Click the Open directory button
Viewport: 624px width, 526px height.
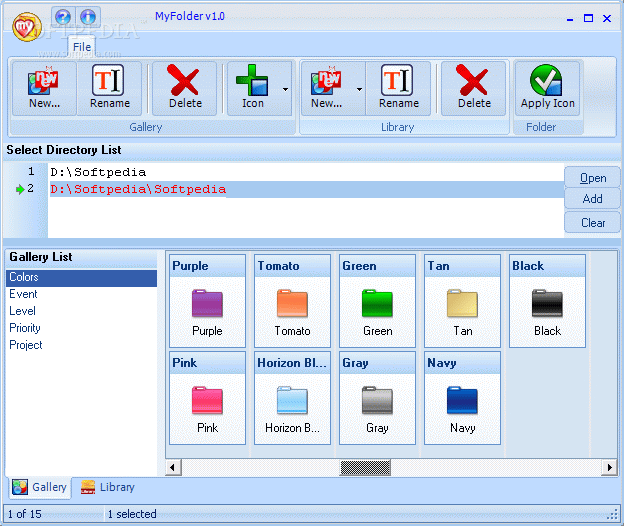tap(593, 178)
